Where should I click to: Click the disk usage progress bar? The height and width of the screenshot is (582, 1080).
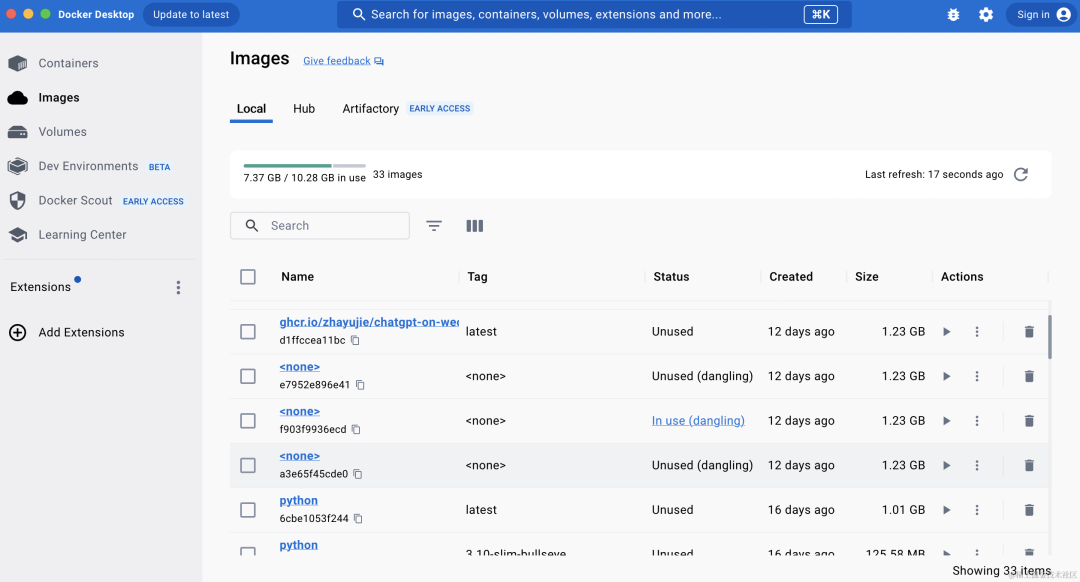pyautogui.click(x=304, y=165)
